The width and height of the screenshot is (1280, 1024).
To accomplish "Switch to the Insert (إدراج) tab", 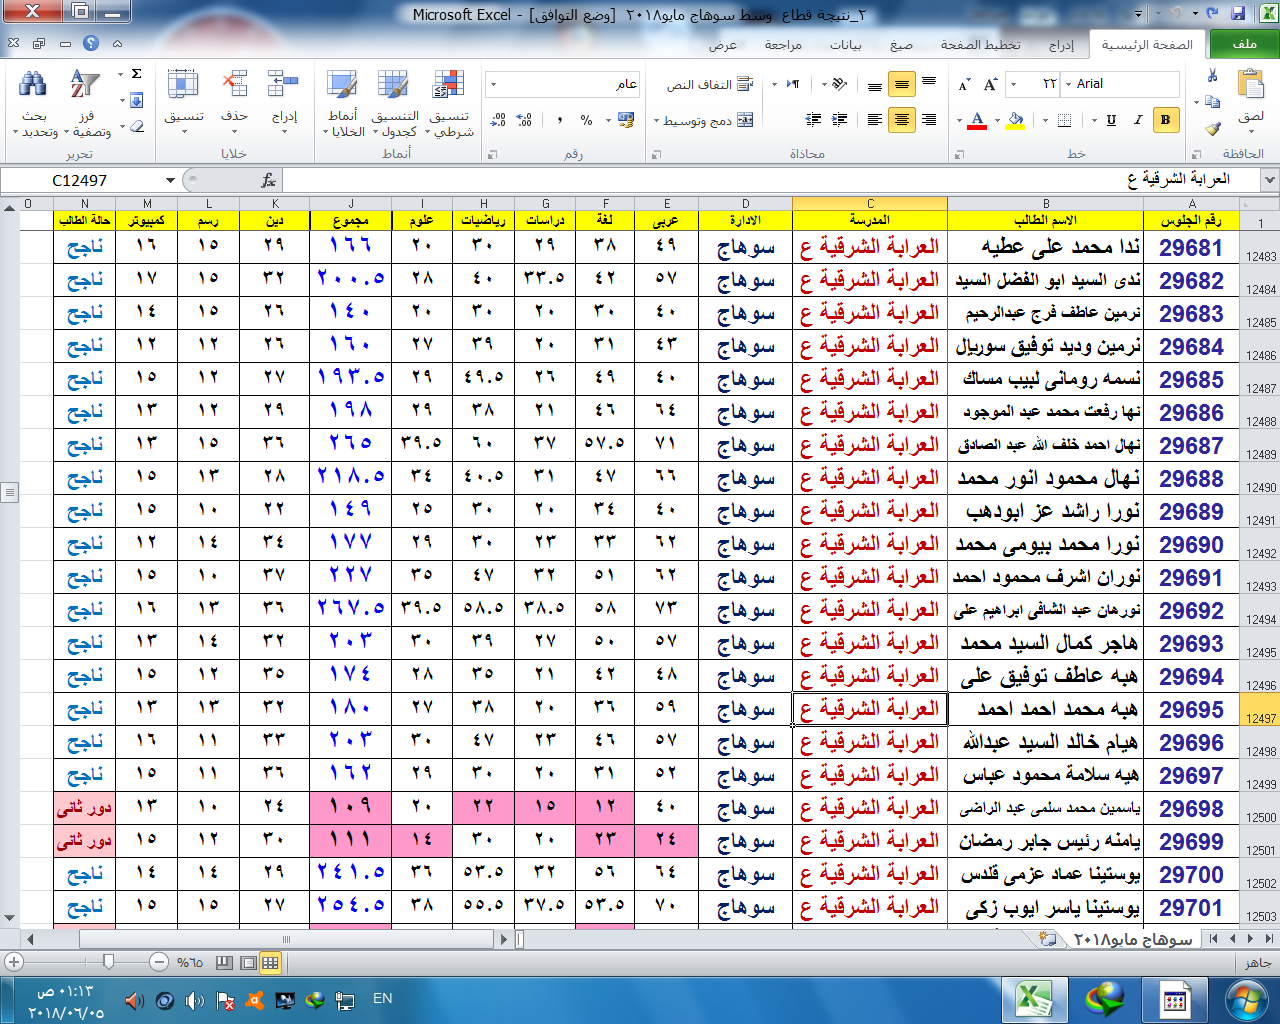I will point(1061,45).
